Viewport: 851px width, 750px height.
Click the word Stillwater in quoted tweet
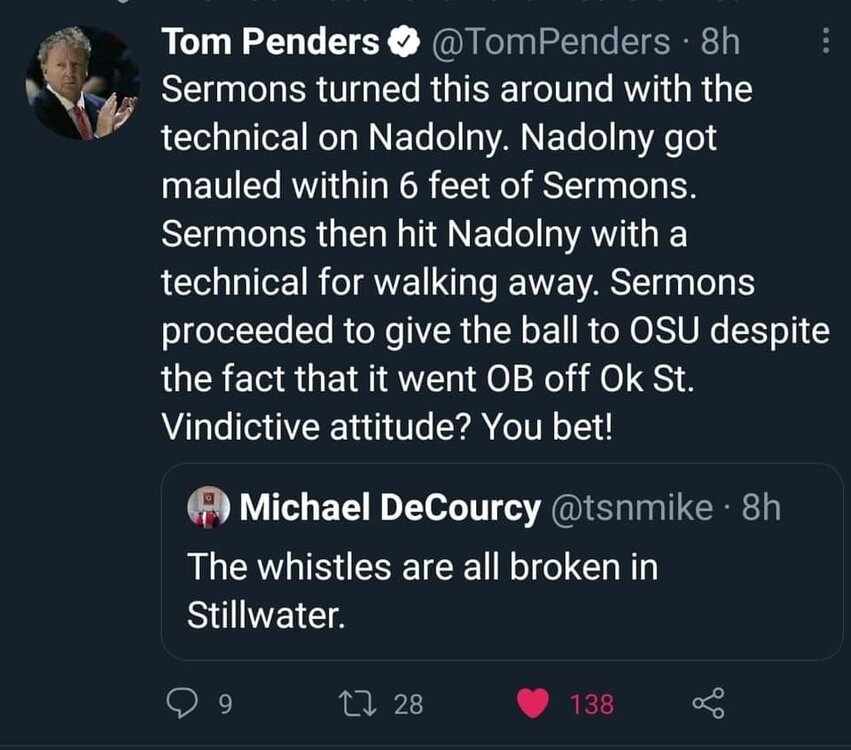point(265,614)
